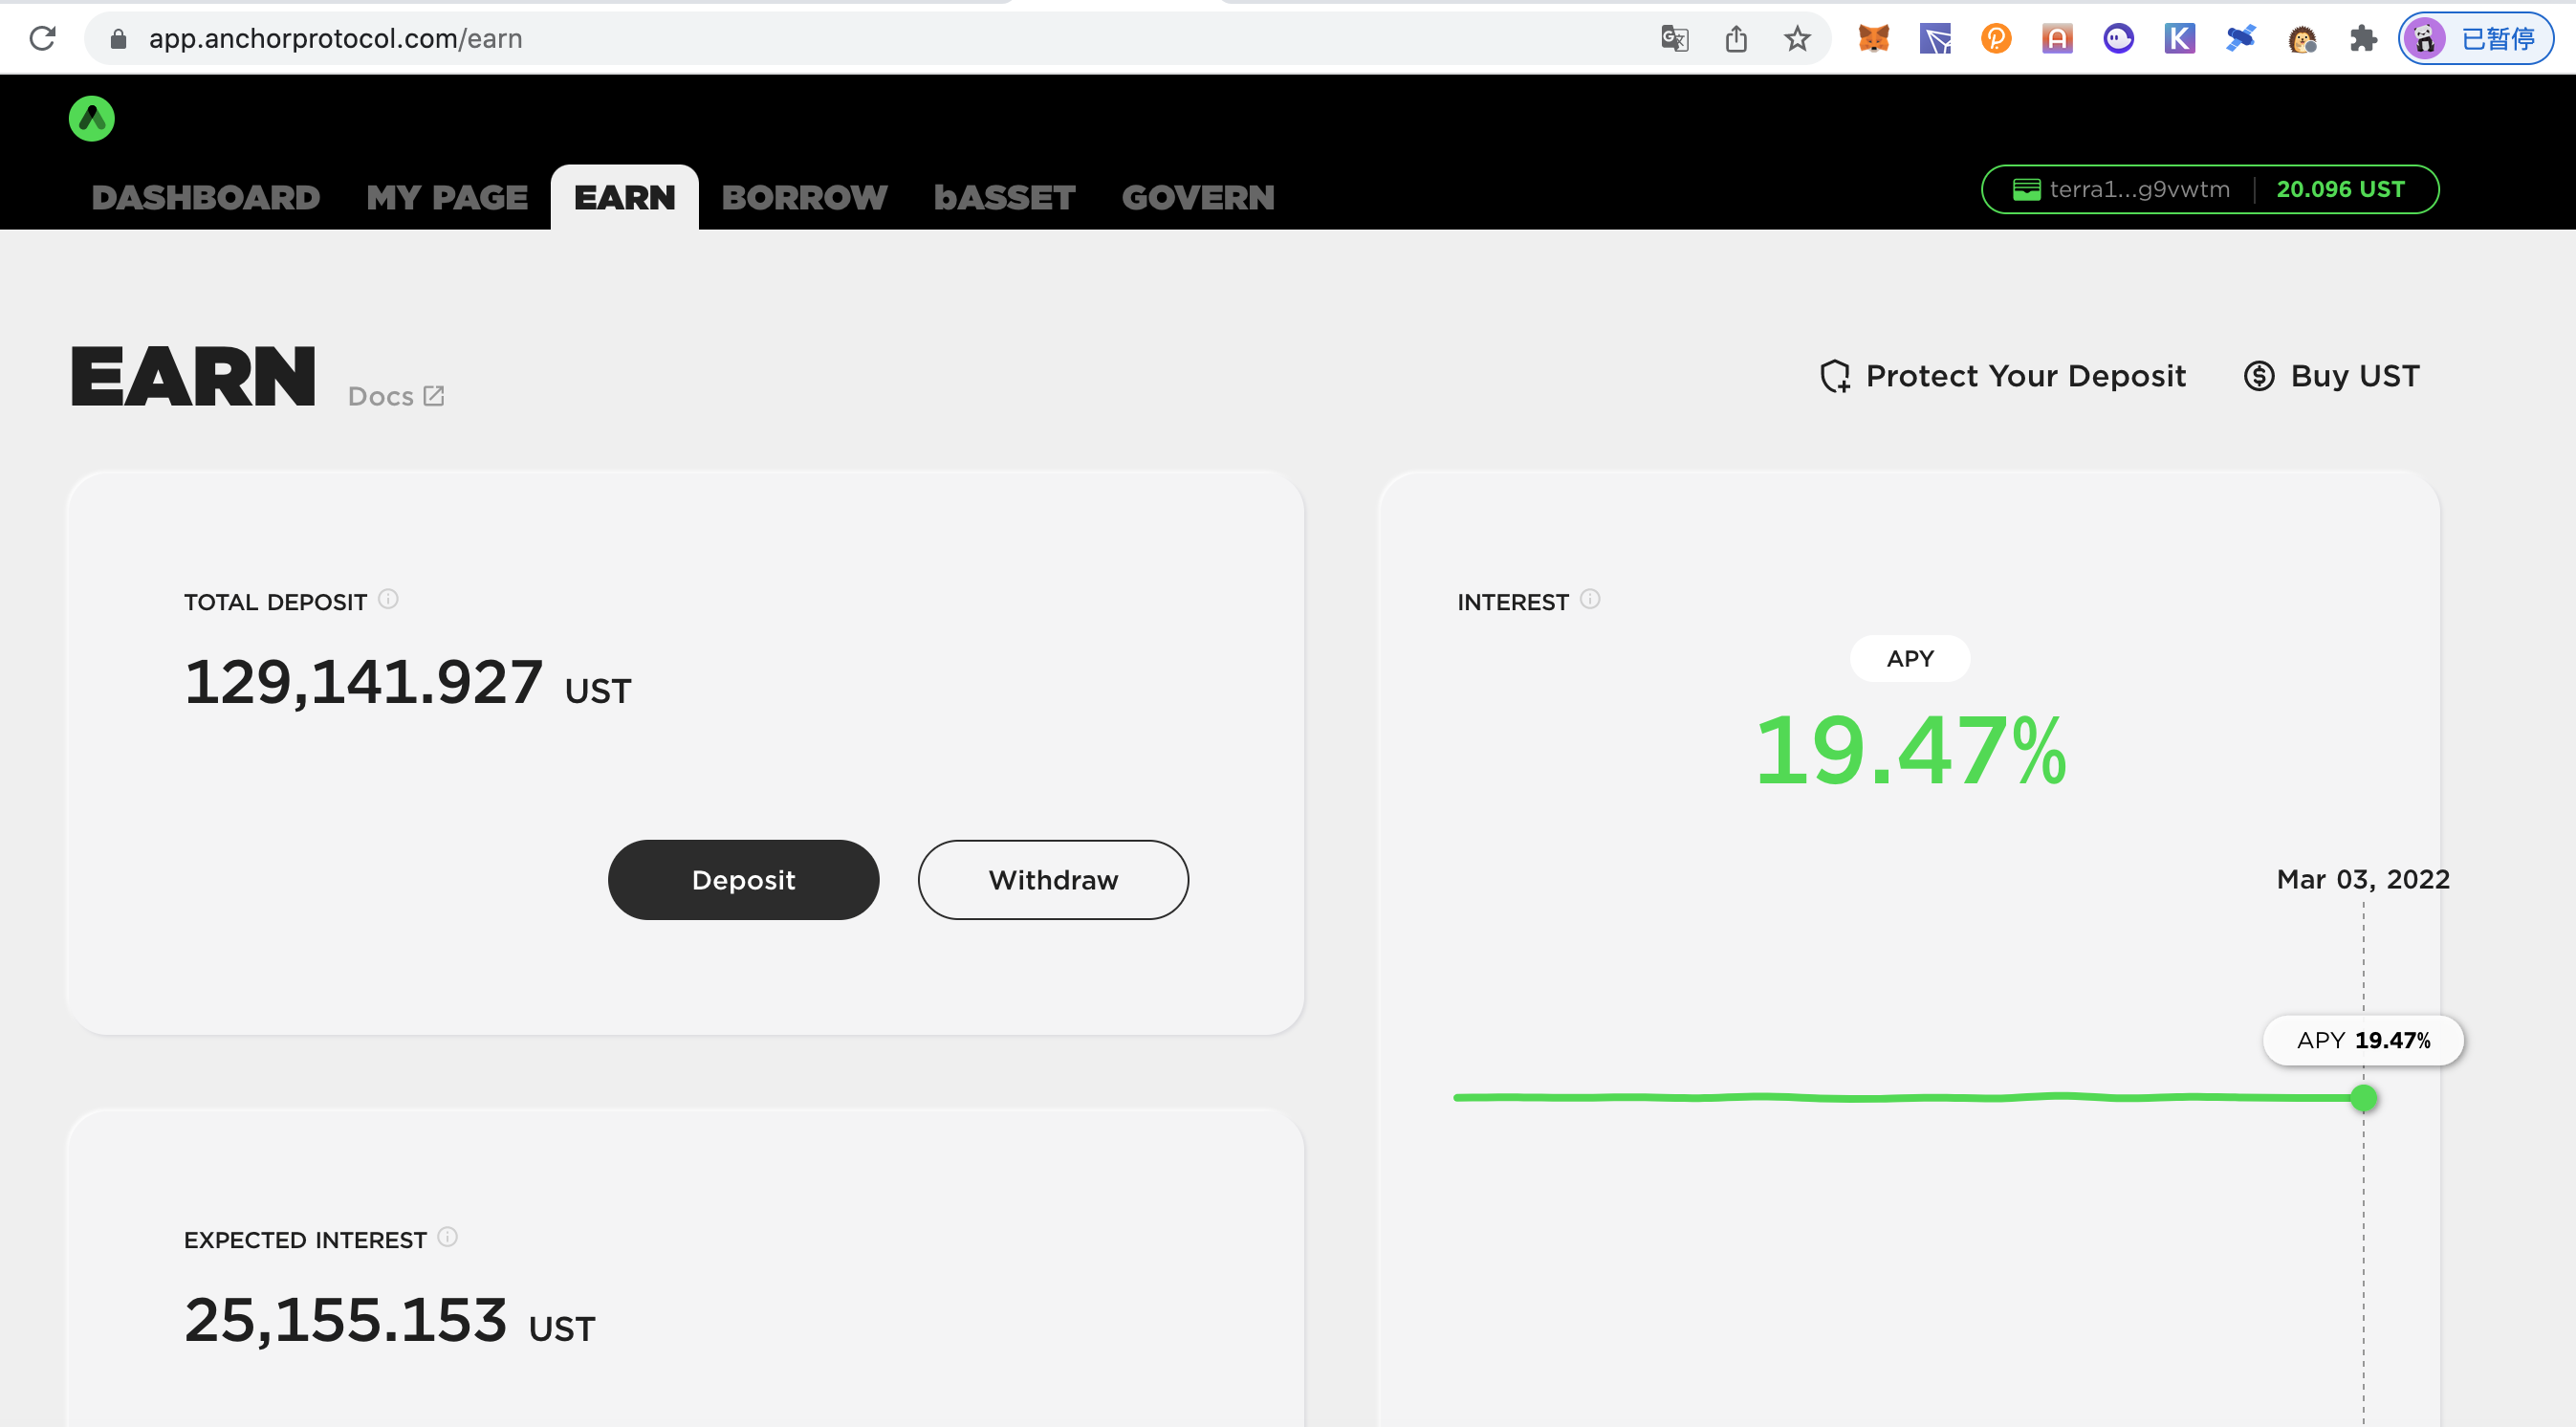Image resolution: width=2576 pixels, height=1427 pixels.
Task: Click the Withdraw button
Action: [1053, 880]
